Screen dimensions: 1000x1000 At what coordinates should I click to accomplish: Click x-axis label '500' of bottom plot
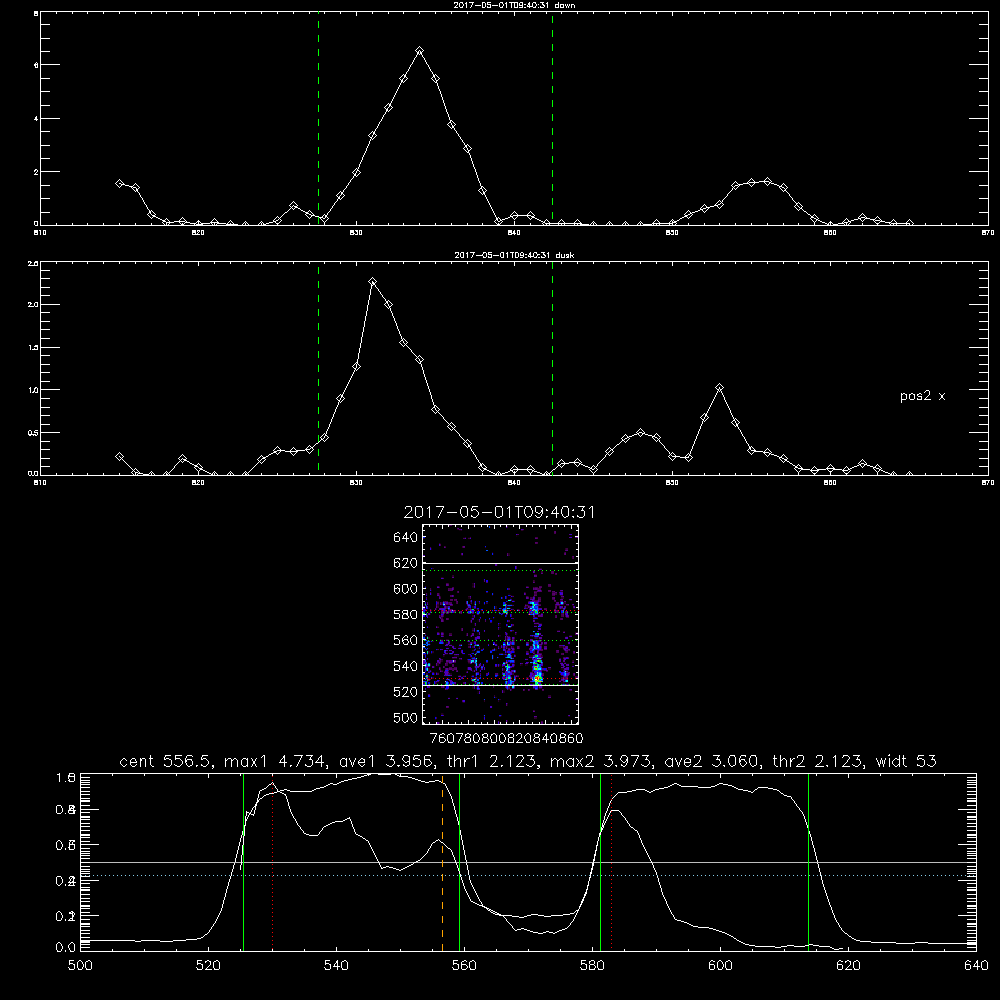click(80, 966)
